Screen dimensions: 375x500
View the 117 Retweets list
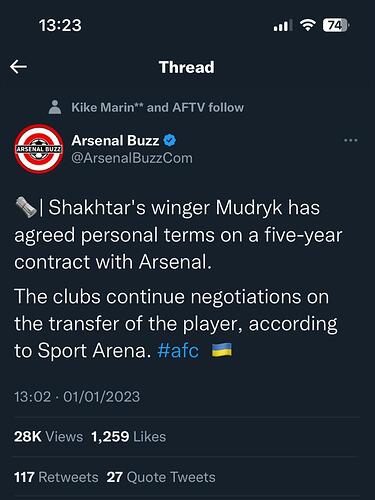coord(56,477)
